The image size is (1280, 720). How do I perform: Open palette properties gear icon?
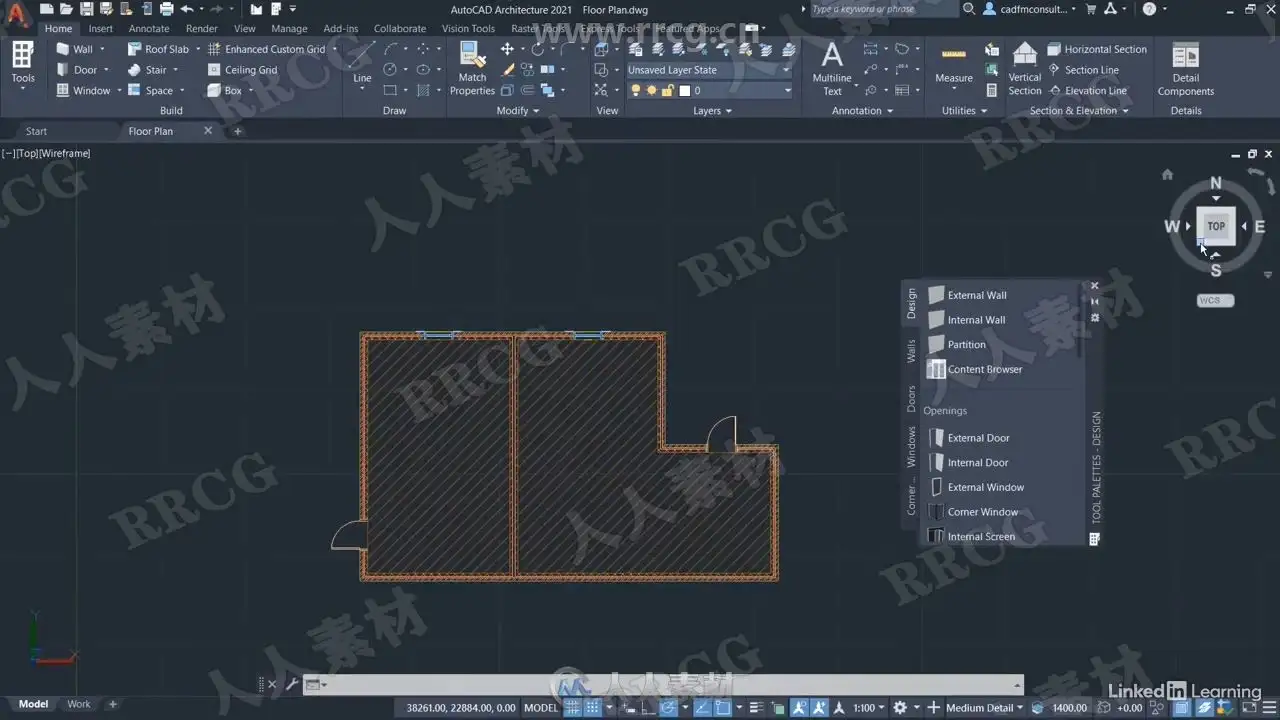coord(1095,318)
